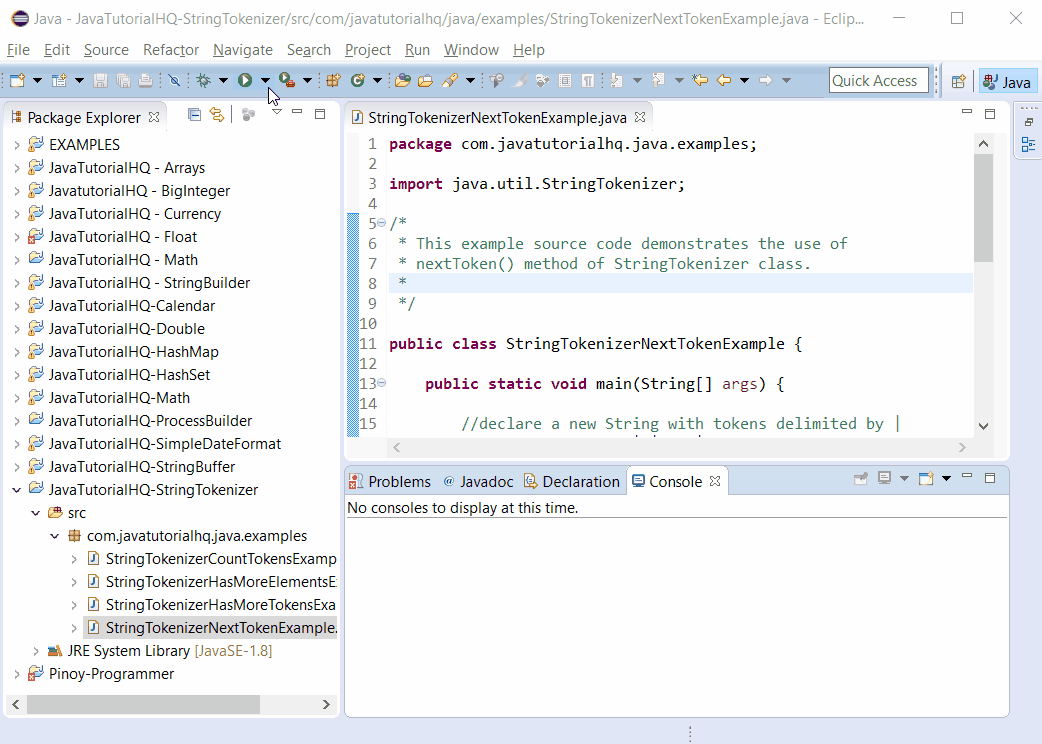This screenshot has width=1042, height=744.
Task: Toggle Link with Editor in Package Explorer
Action: click(x=215, y=115)
